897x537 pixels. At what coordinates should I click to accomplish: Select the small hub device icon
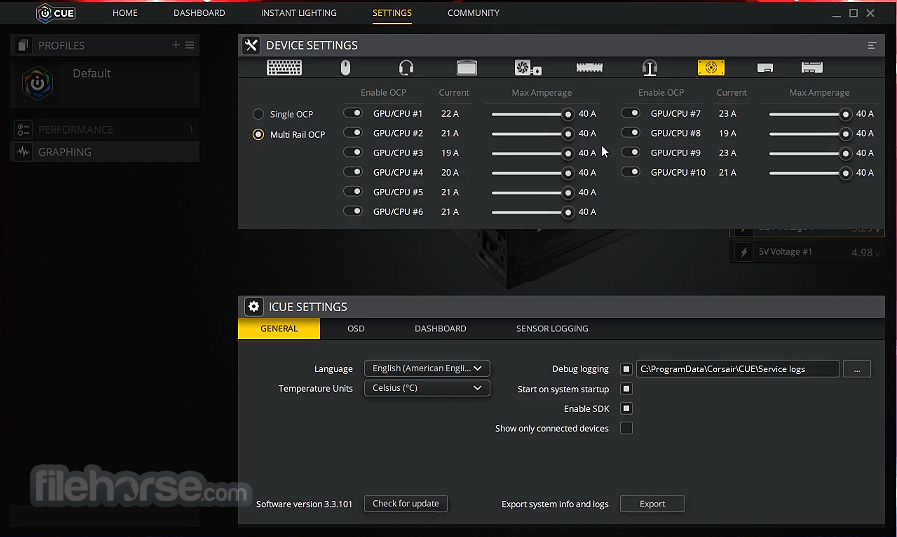pyautogui.click(x=765, y=68)
